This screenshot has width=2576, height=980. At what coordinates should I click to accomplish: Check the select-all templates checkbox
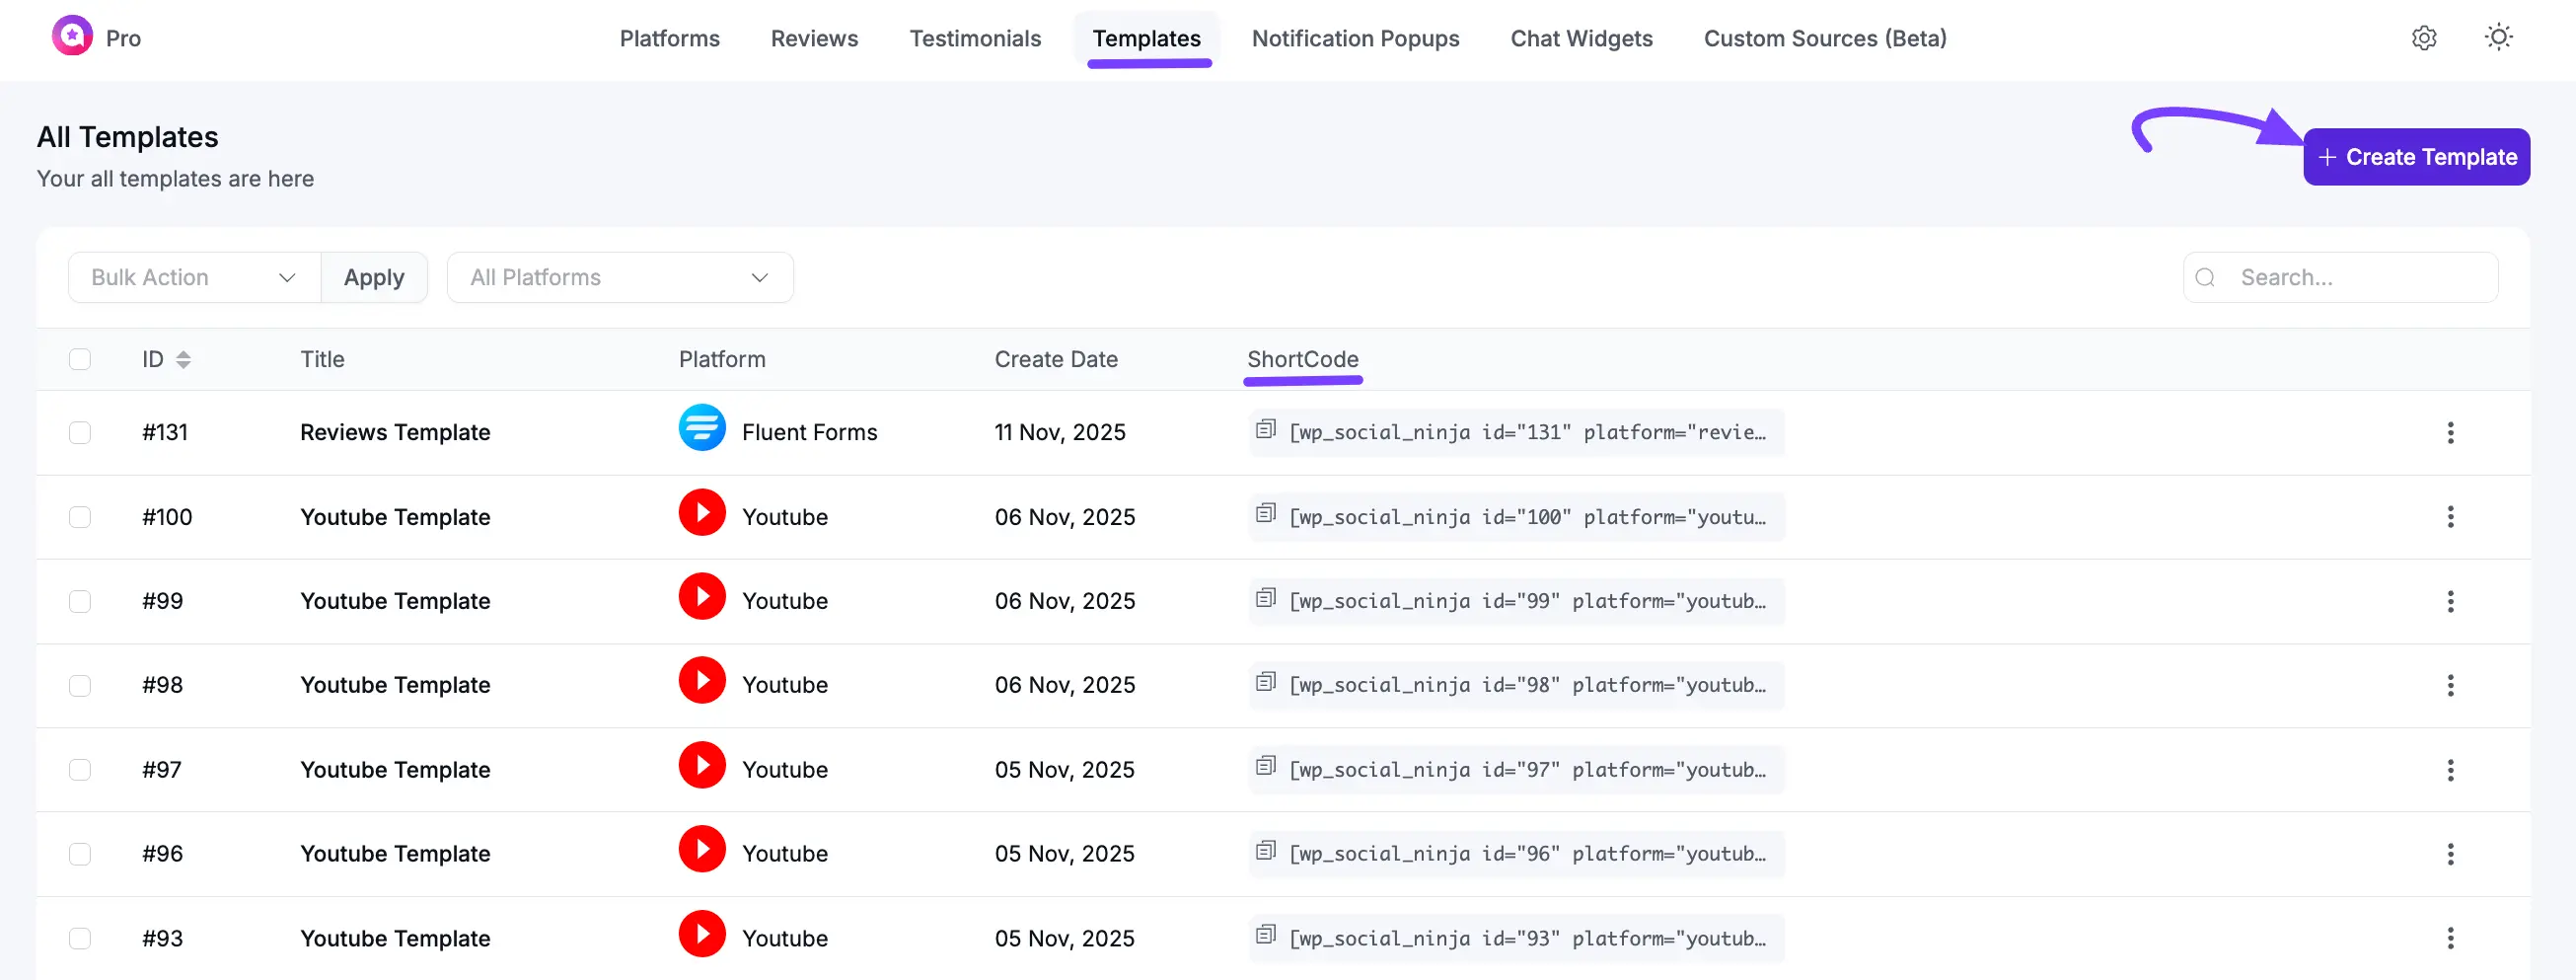tap(80, 359)
